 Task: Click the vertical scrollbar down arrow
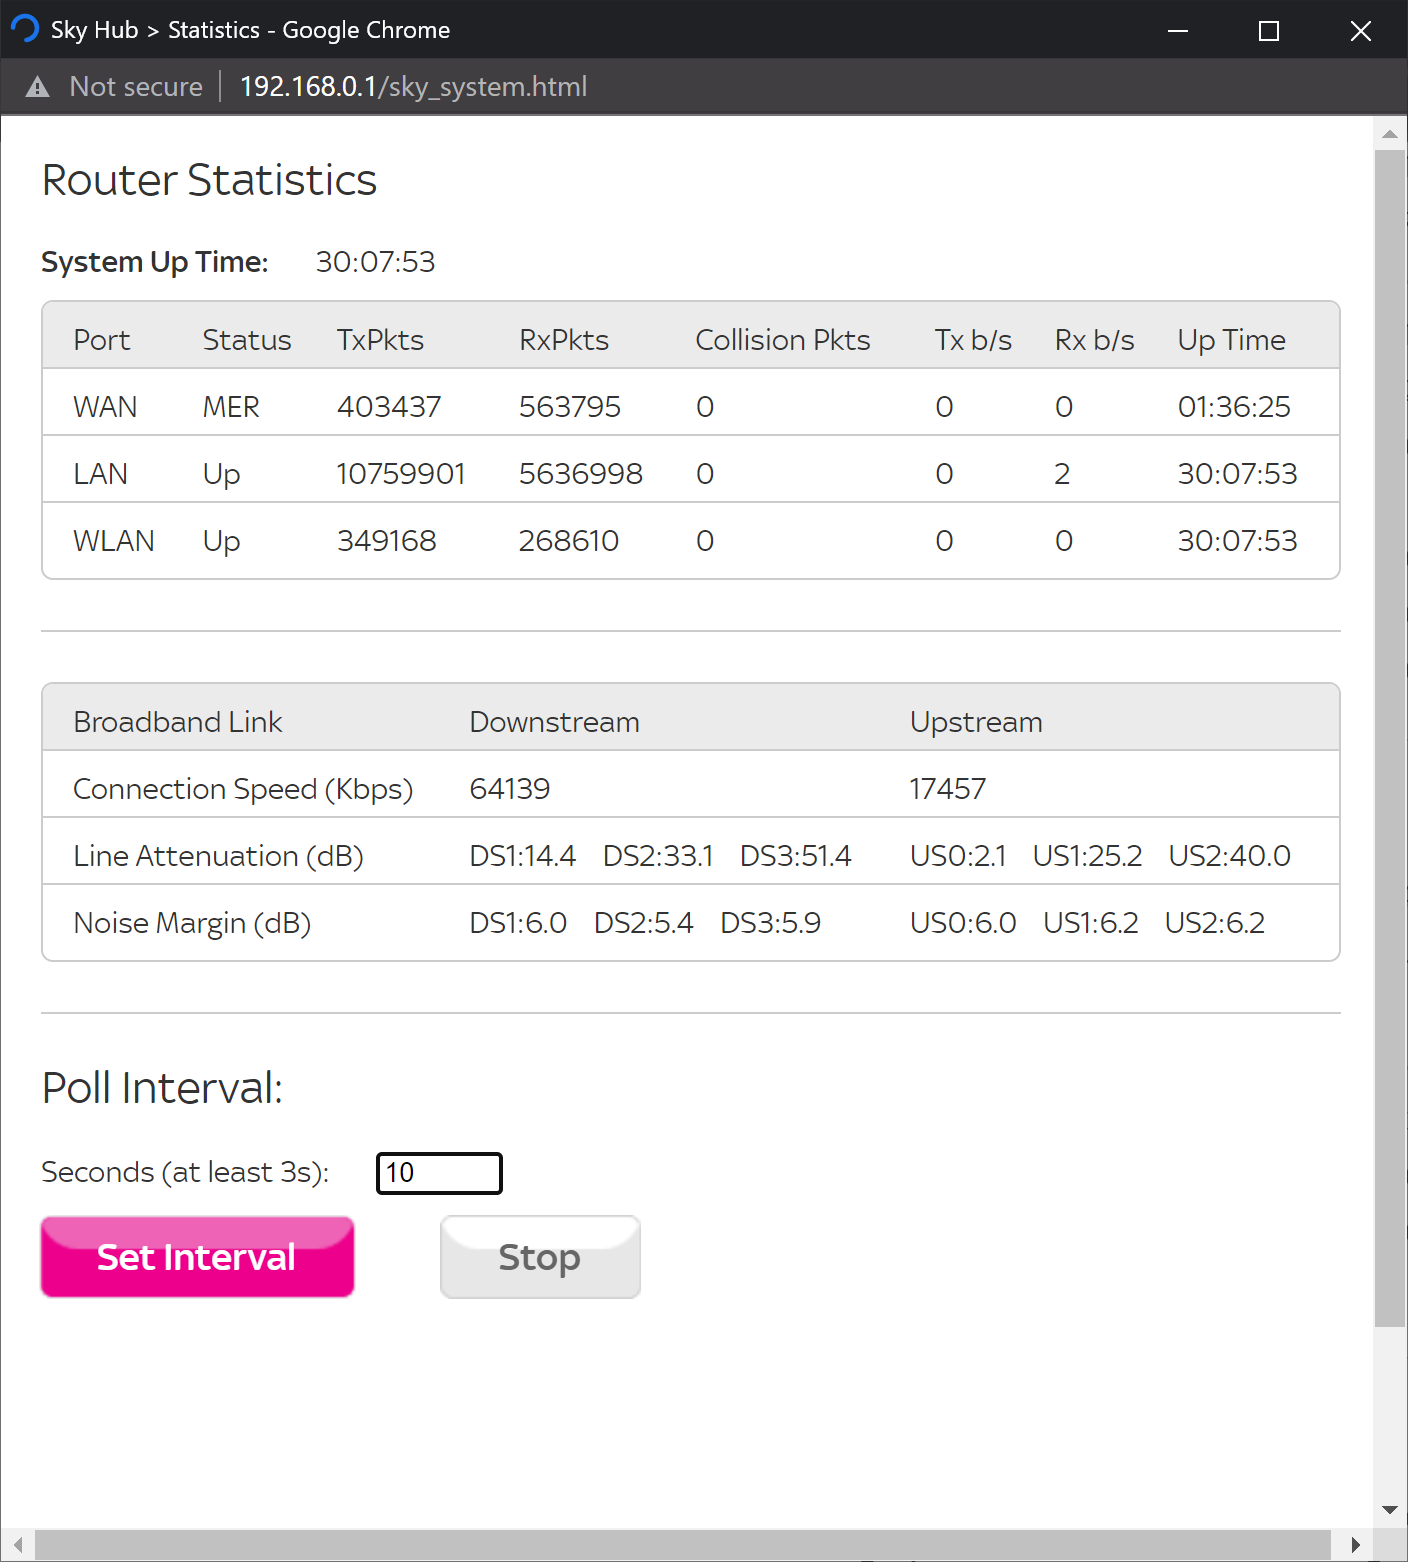[1389, 1510]
